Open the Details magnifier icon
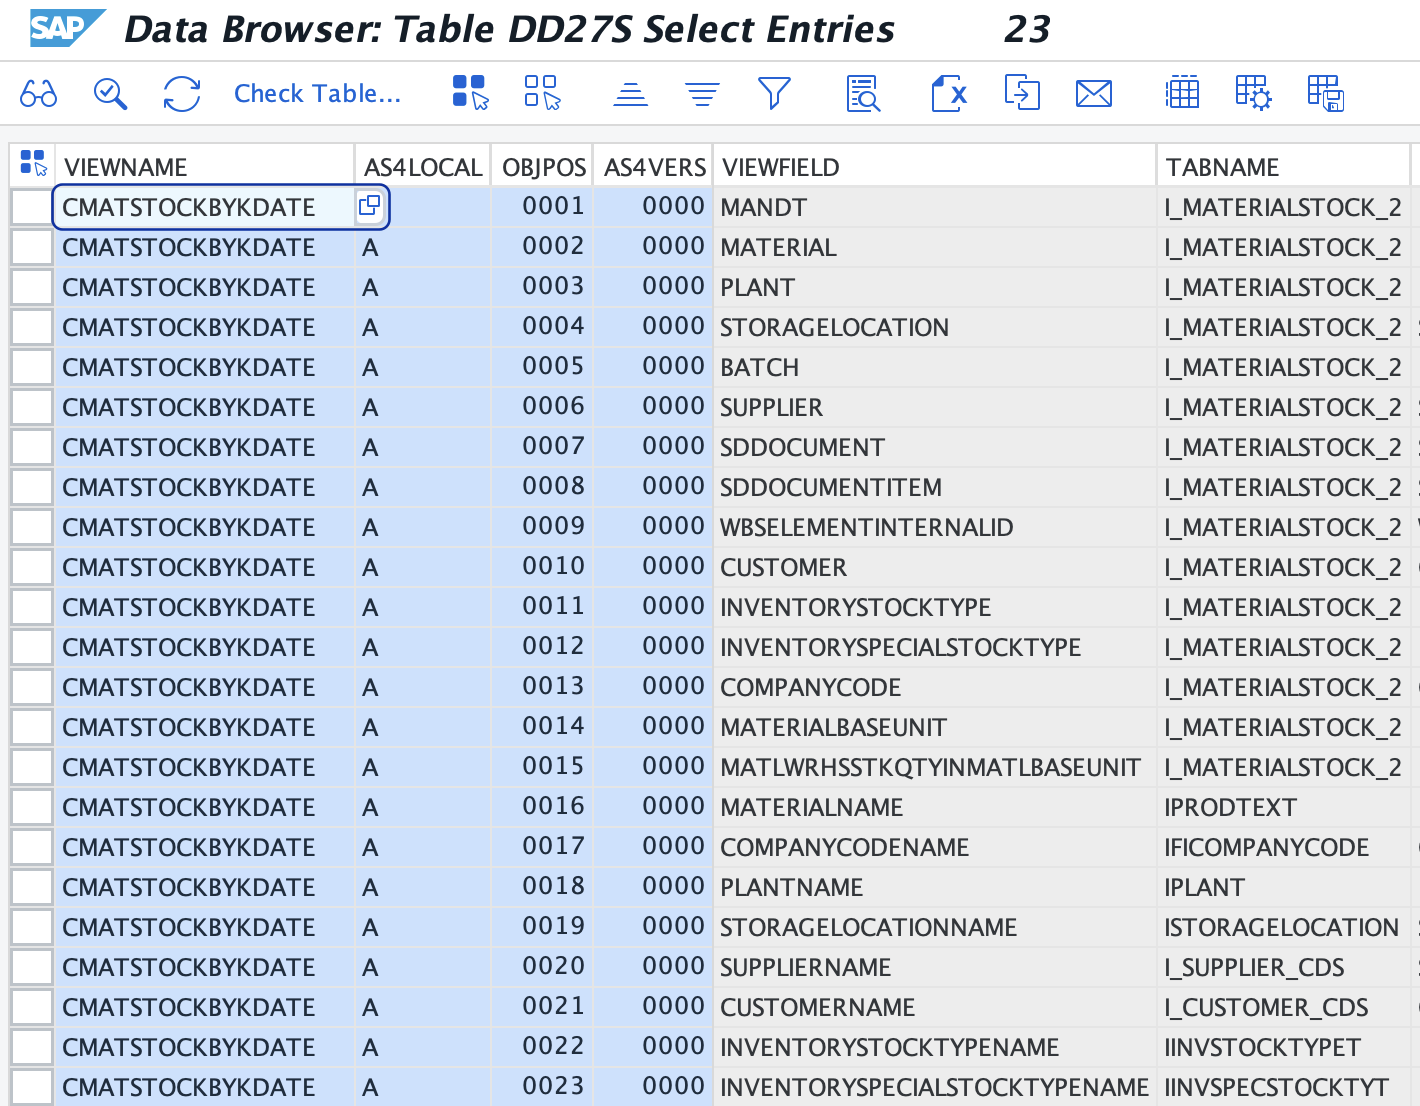1420x1106 pixels. click(110, 94)
